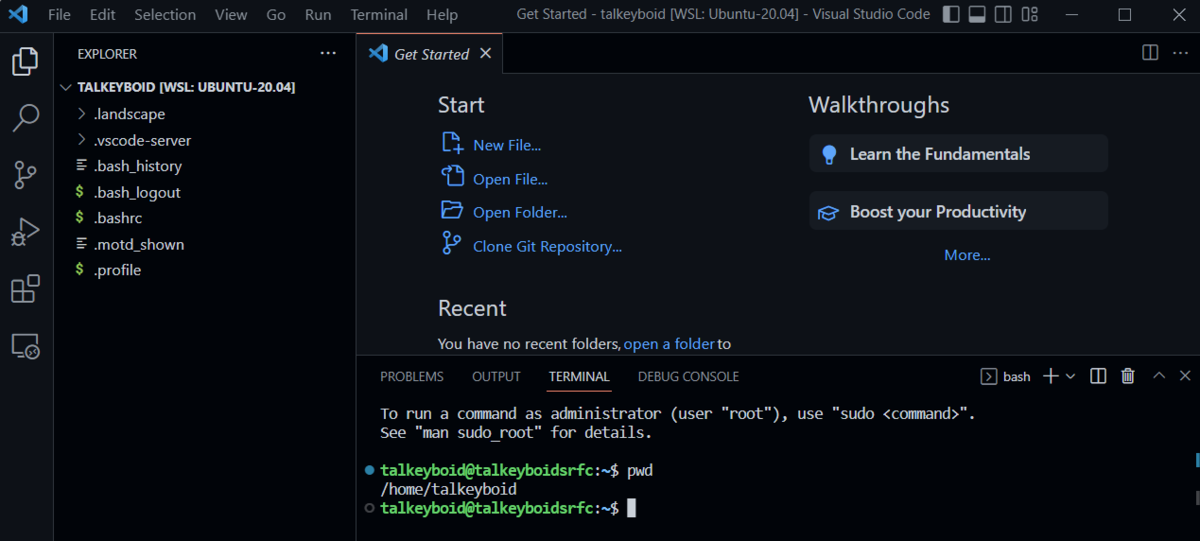Click the Clone Git Repository... link
The width and height of the screenshot is (1200, 541).
click(547, 246)
